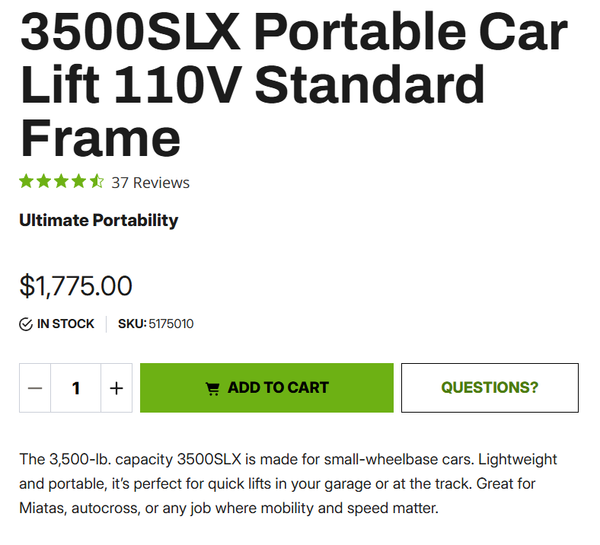This screenshot has height=545, width=600.
Task: Click the $1,775.00 price
Action: (x=76, y=286)
